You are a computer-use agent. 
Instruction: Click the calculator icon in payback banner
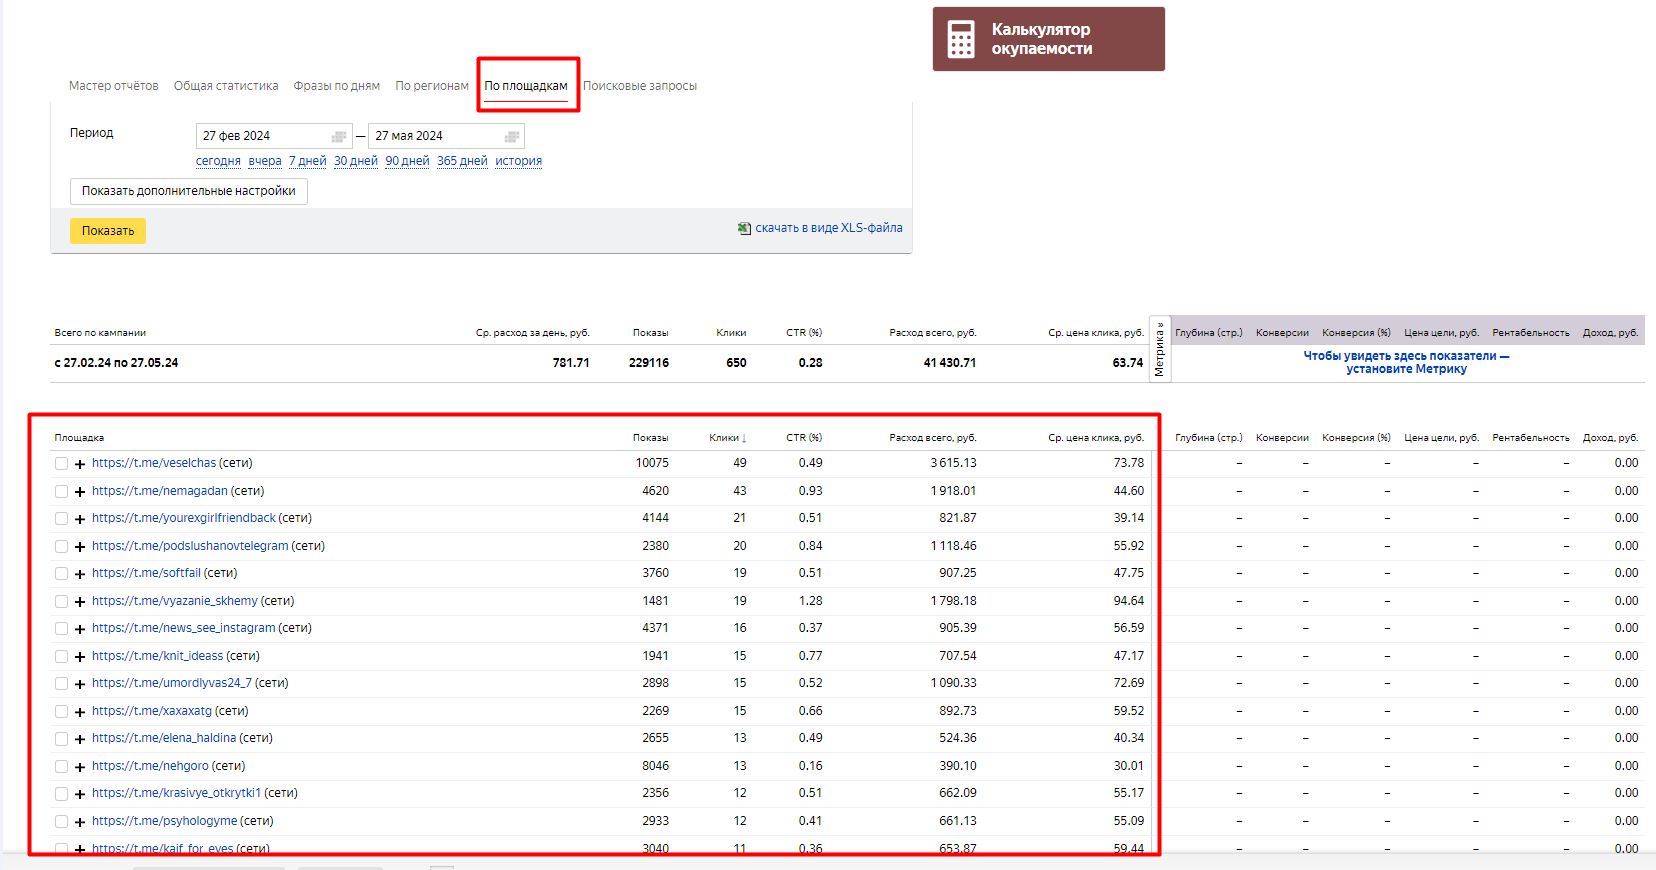pyautogui.click(x=961, y=39)
